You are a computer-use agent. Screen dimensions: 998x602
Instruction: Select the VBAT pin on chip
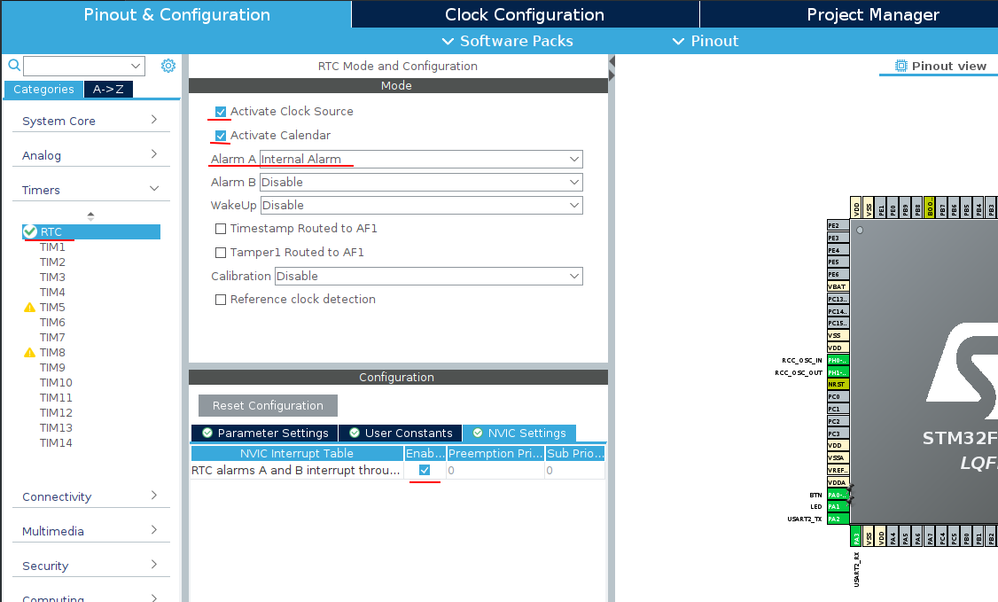[838, 286]
